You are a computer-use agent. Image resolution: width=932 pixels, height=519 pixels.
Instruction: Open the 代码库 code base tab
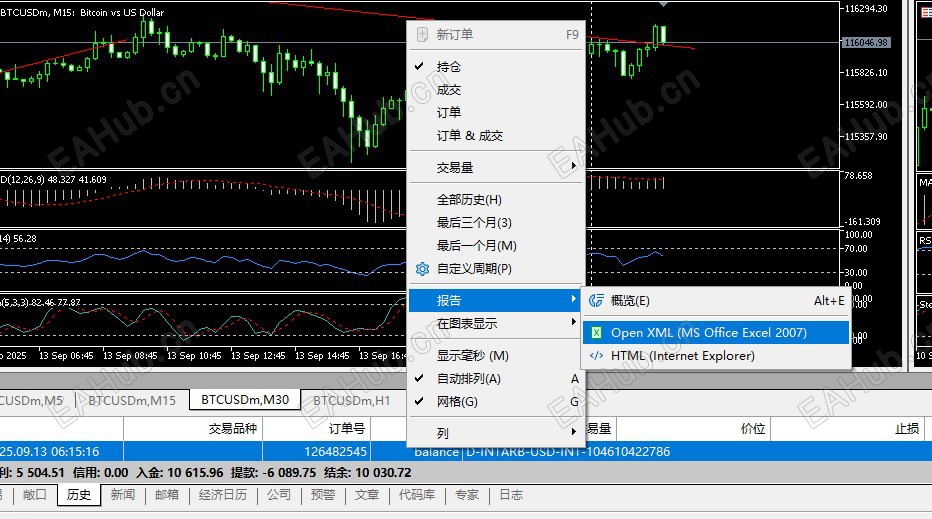point(417,495)
